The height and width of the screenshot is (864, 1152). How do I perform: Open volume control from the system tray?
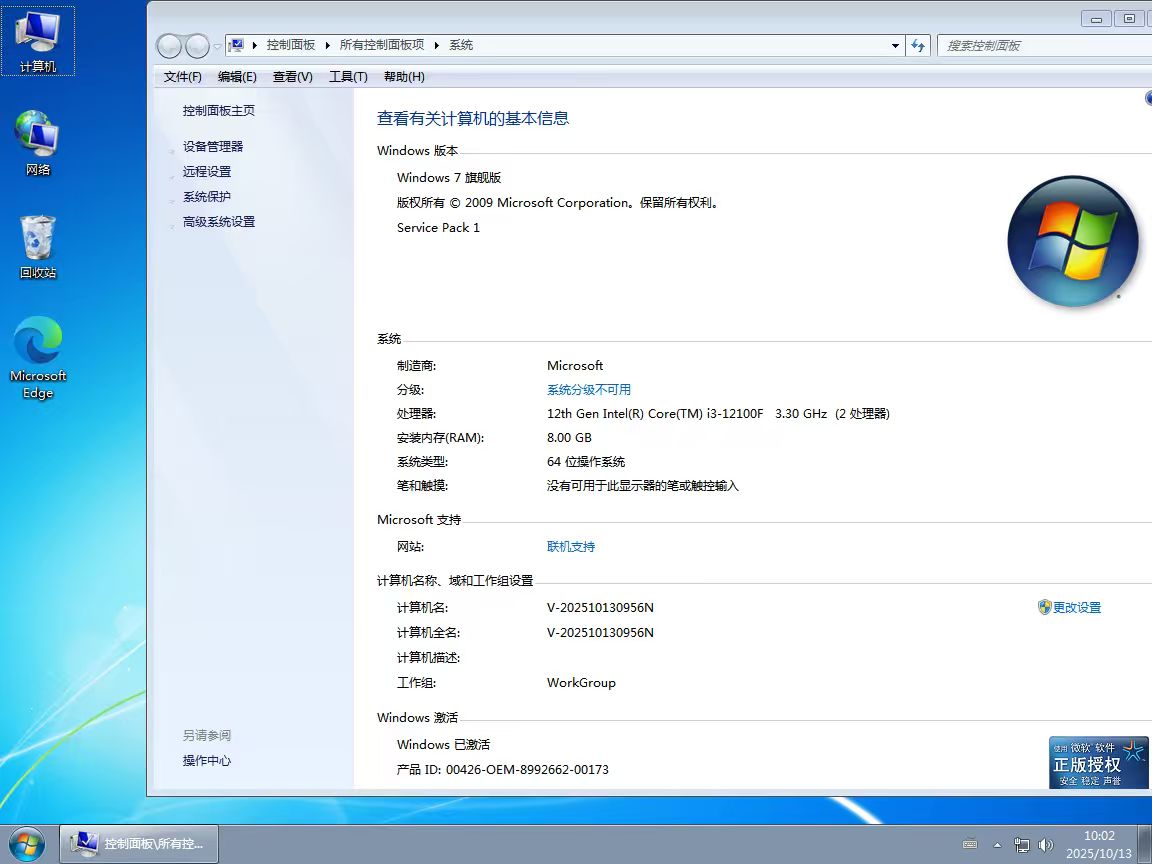[x=1046, y=844]
